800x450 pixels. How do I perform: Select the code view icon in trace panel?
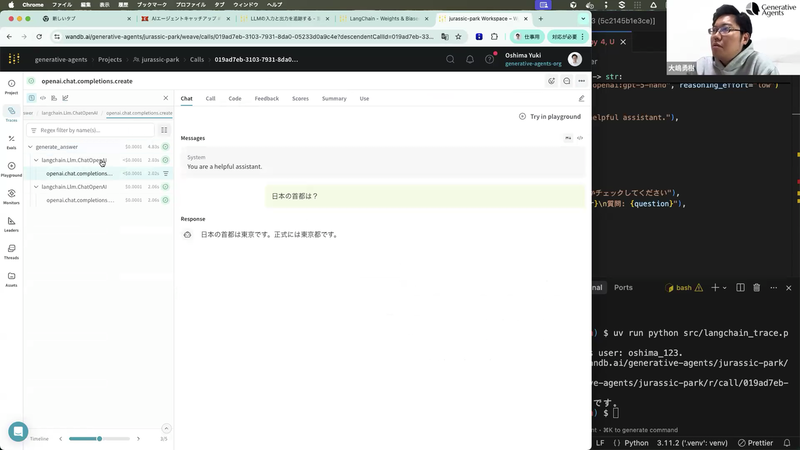click(x=43, y=98)
